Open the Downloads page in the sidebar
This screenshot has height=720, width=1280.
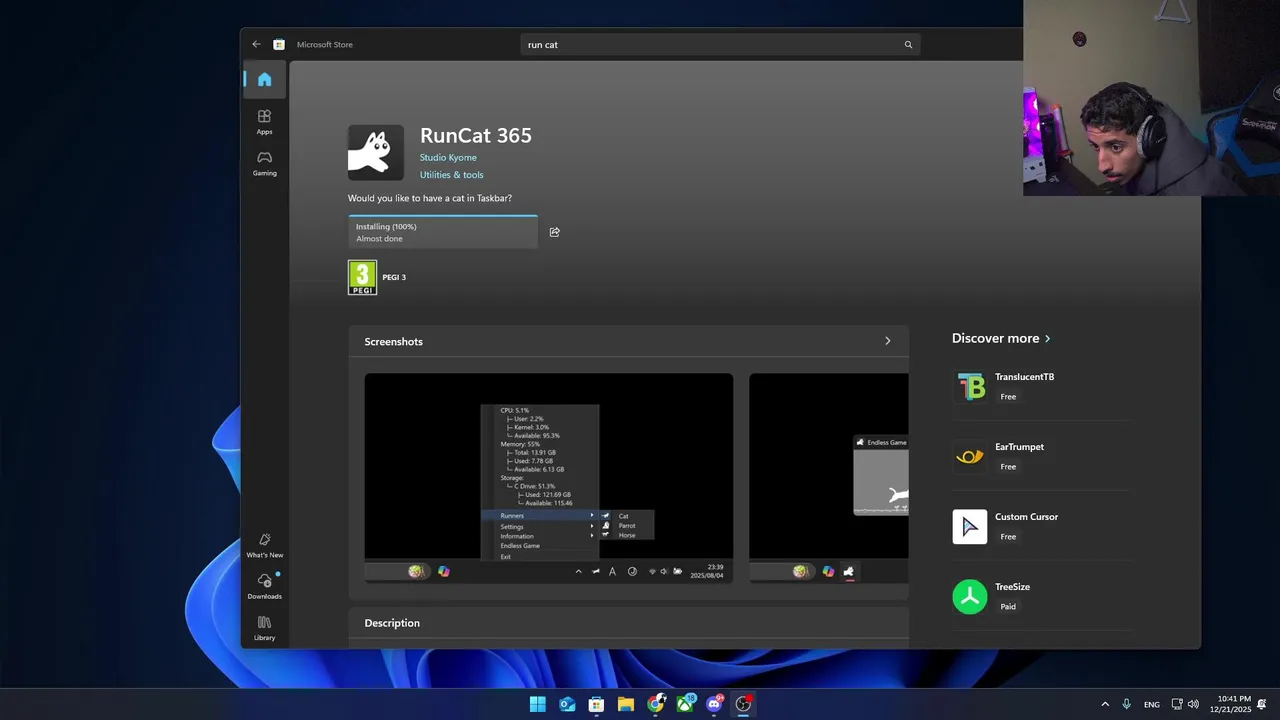click(264, 586)
